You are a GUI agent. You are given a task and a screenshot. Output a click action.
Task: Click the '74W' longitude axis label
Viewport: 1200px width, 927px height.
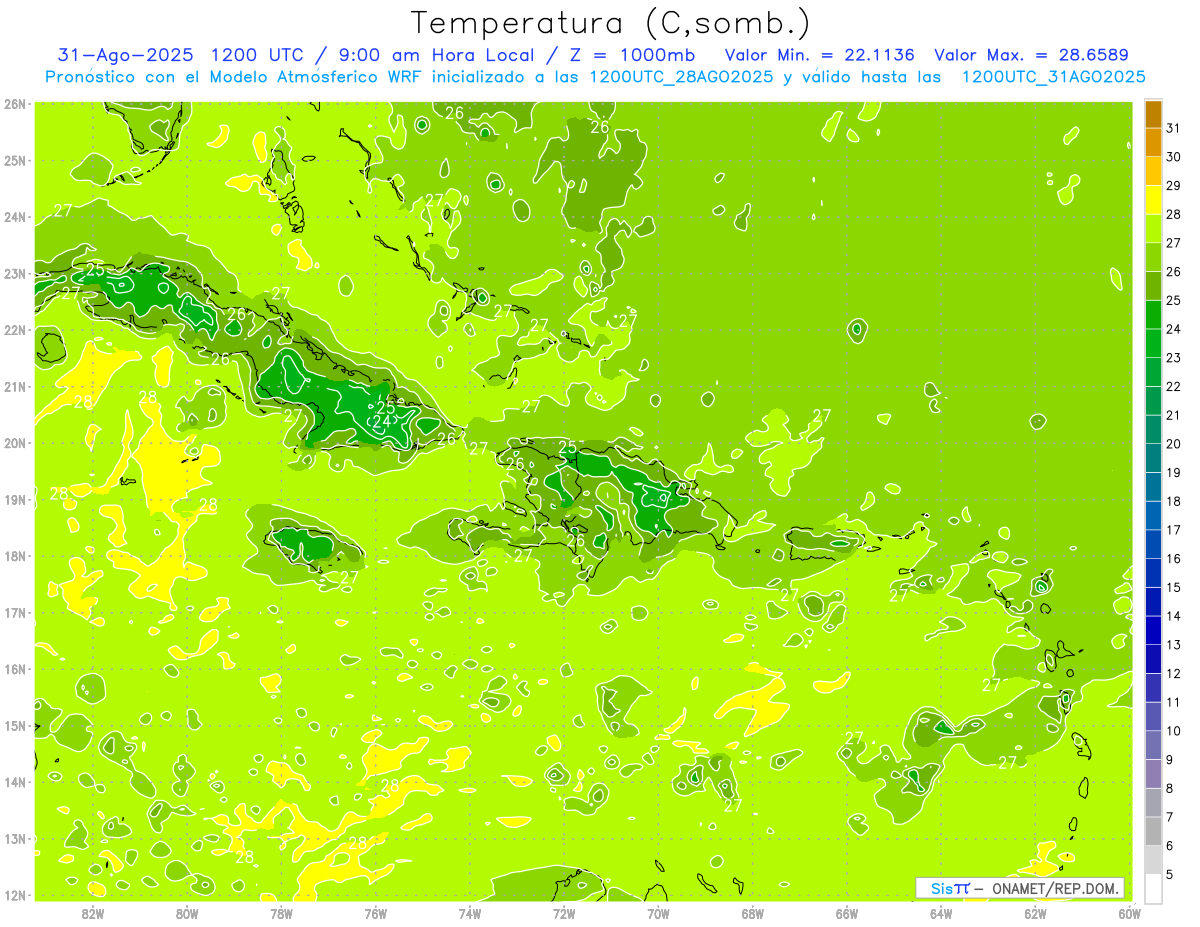pyautogui.click(x=470, y=914)
